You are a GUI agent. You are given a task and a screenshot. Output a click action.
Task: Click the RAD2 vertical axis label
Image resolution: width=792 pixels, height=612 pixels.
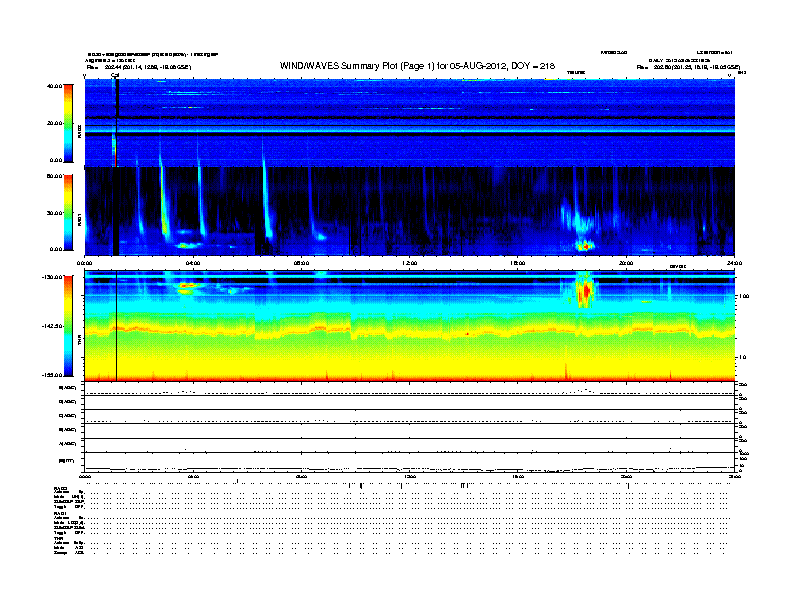tap(79, 131)
